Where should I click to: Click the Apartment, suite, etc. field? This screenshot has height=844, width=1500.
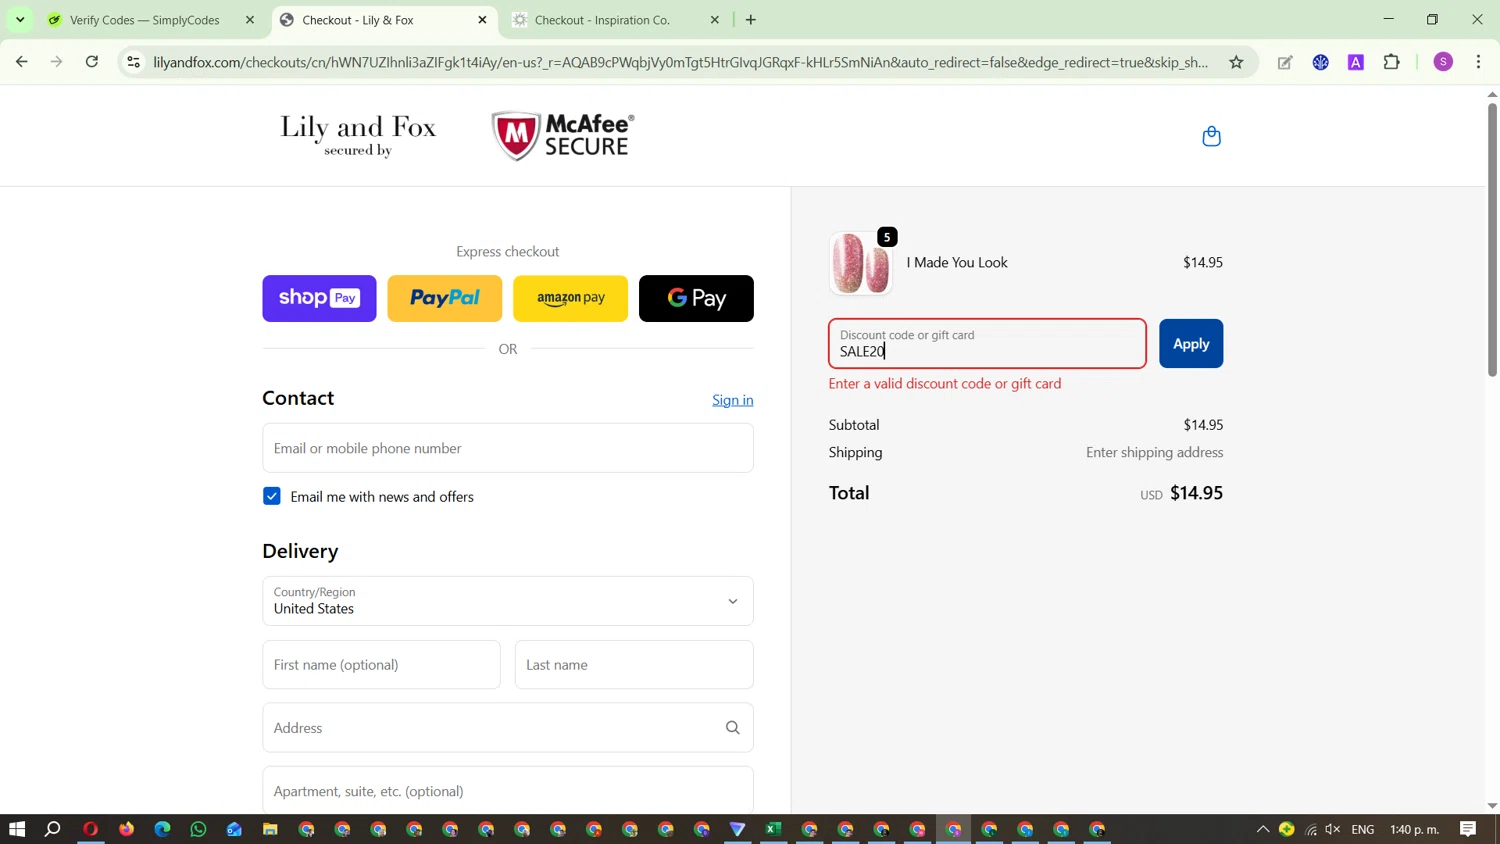point(508,790)
